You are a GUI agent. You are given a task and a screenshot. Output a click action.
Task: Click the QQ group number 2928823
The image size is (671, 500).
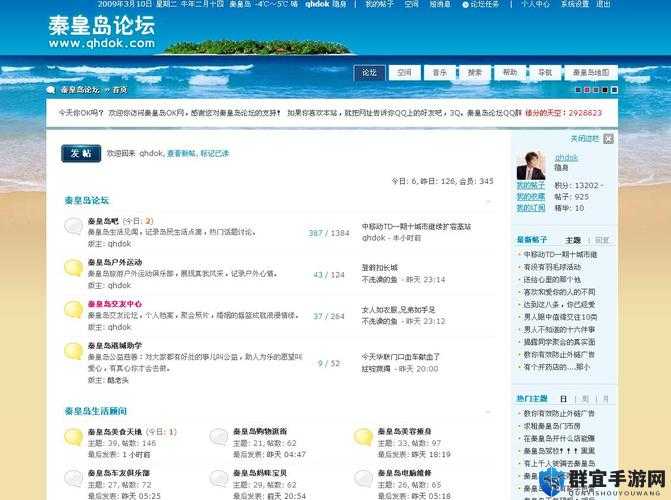click(x=585, y=113)
